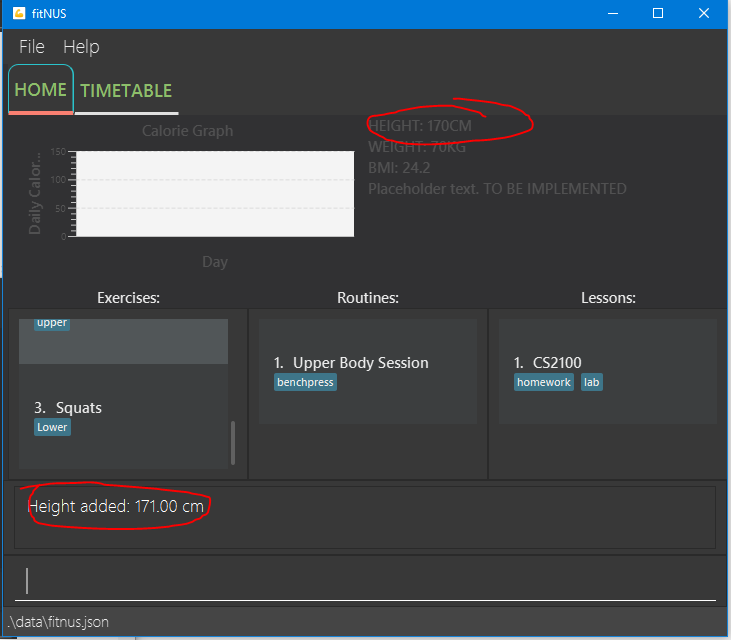Viewport: 731px width, 640px height.
Task: Click the Placeholder text label
Action: point(497,189)
